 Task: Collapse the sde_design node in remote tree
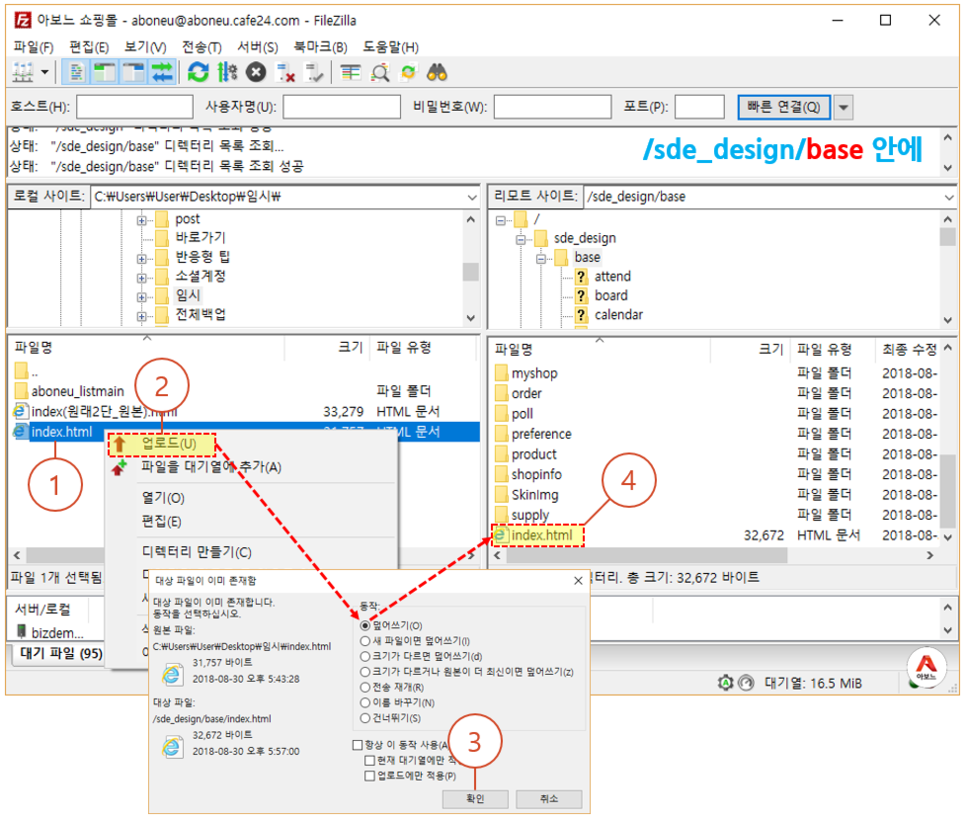(x=521, y=240)
